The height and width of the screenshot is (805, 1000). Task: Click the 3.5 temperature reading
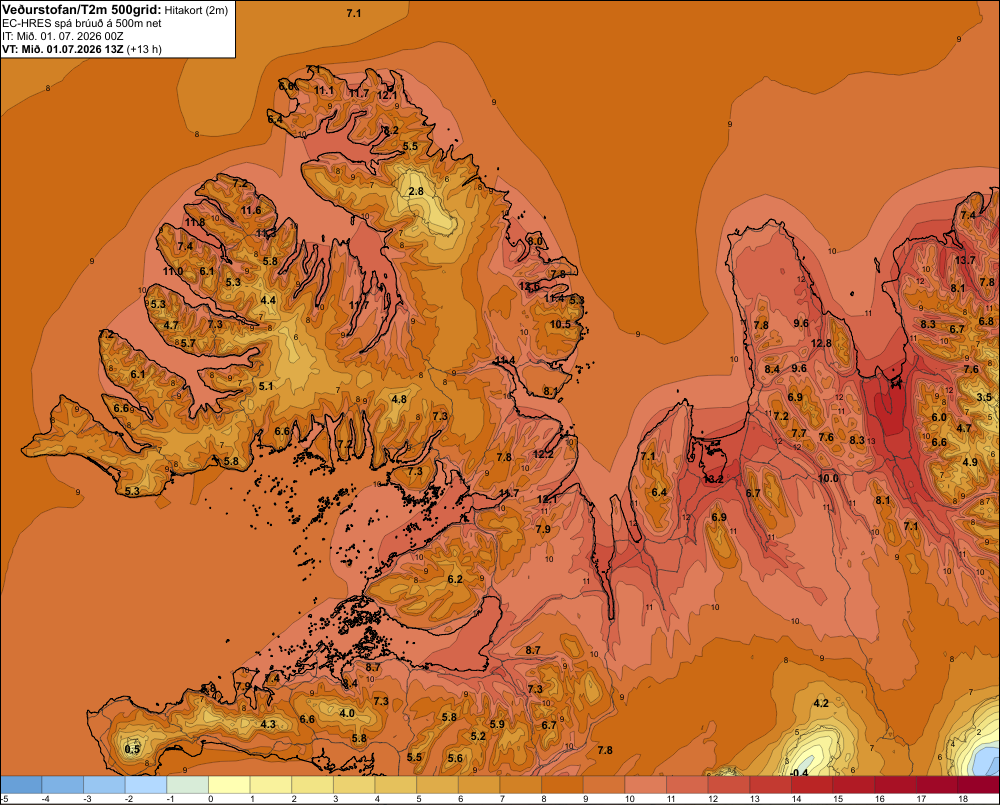coord(984,397)
